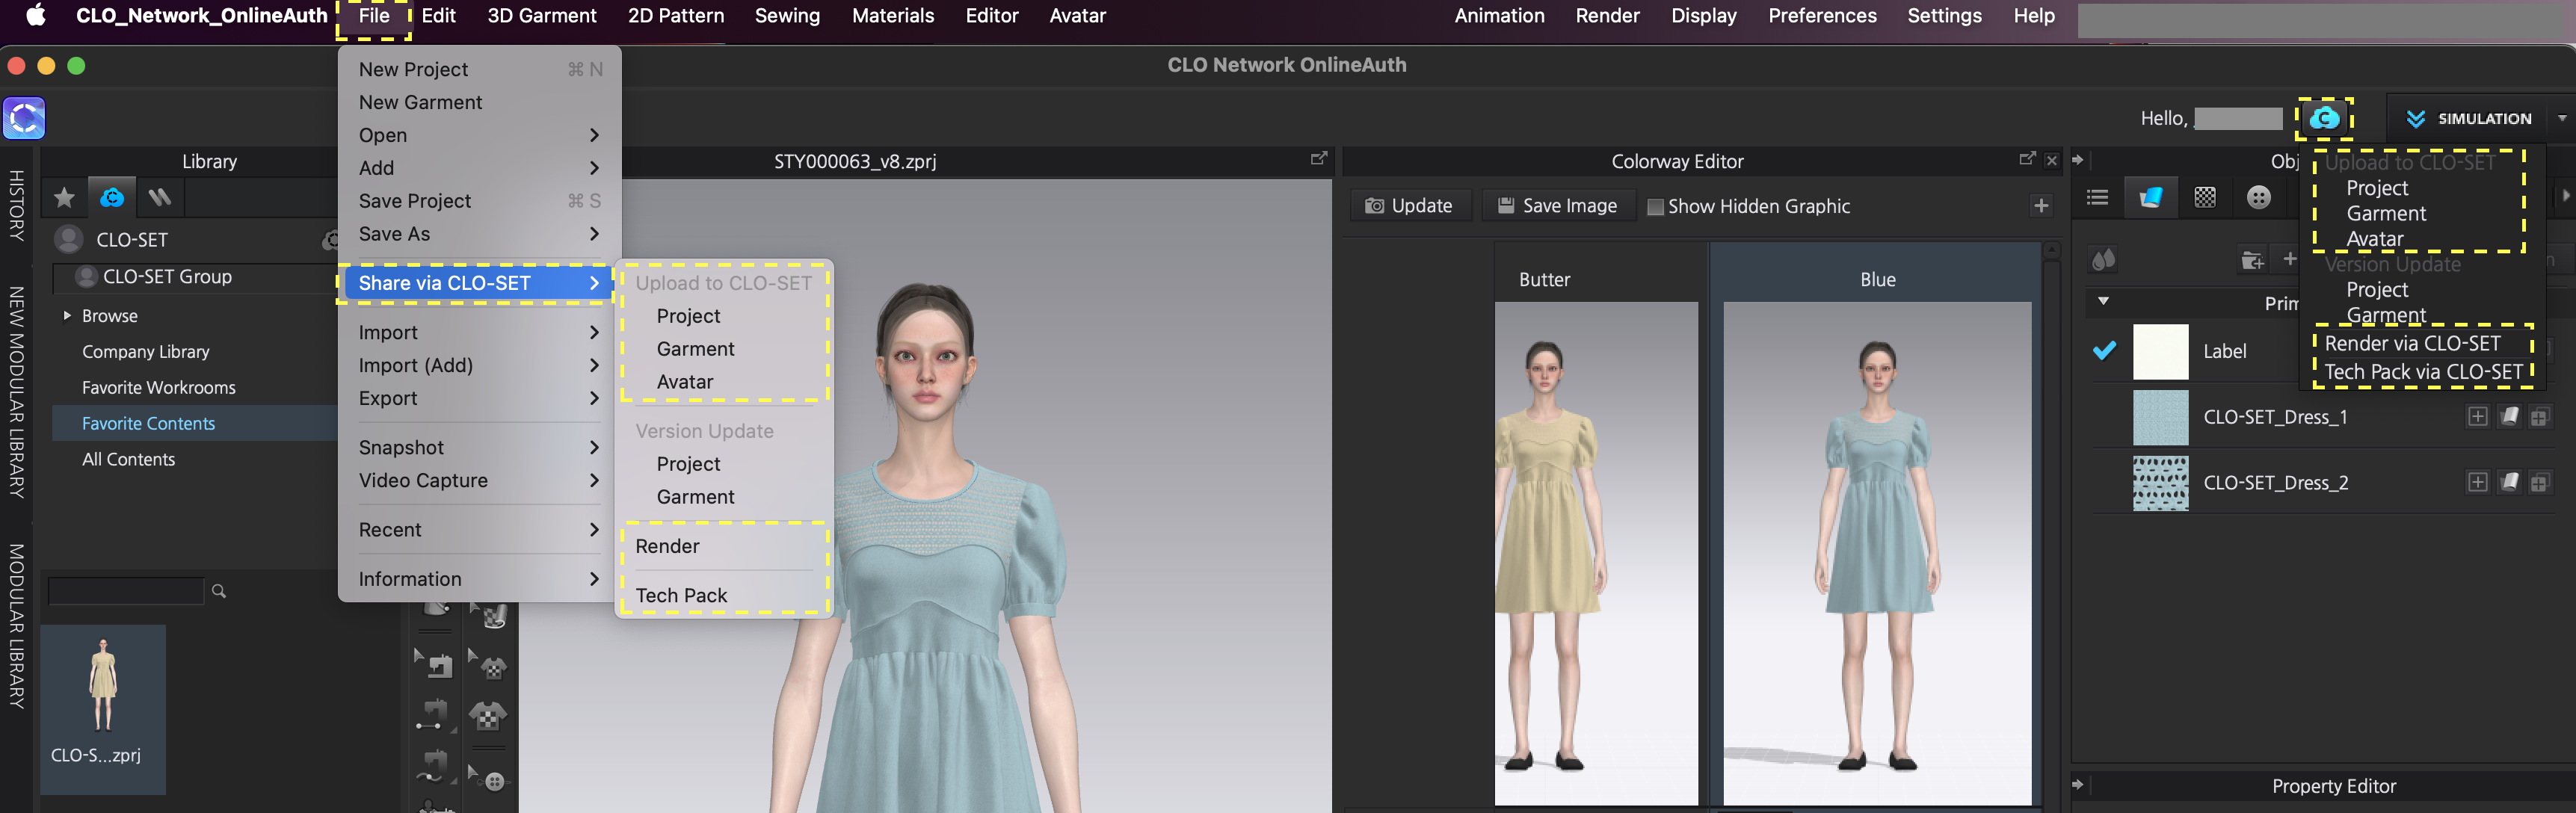Open the Button tab in Object Browser
This screenshot has width=2576, height=813.
[2258, 197]
